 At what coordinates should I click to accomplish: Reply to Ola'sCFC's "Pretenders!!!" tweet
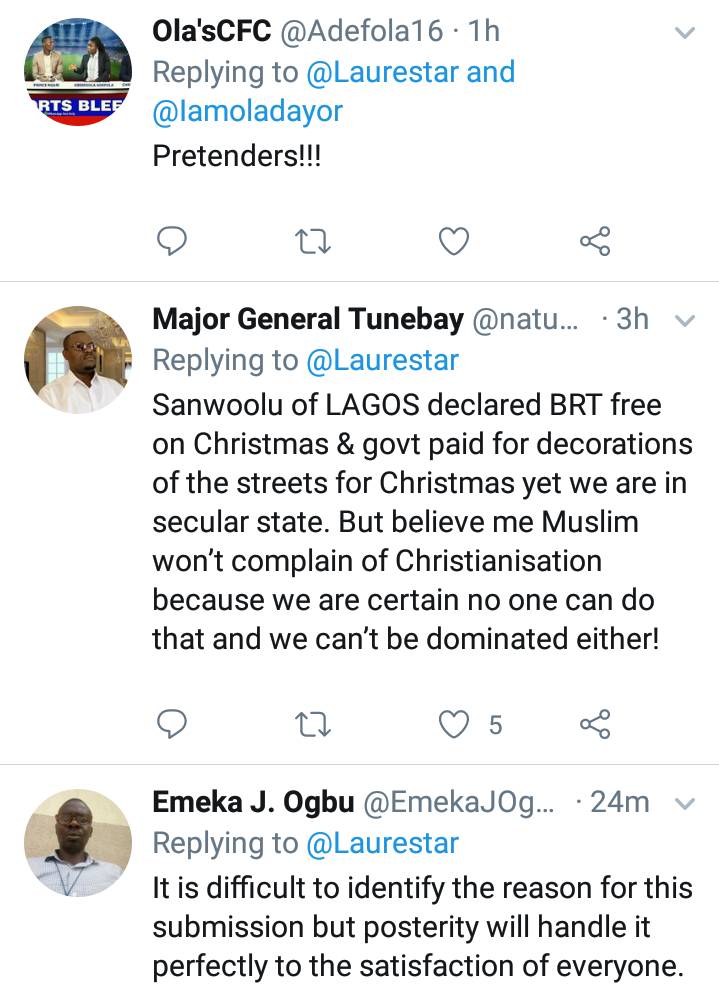click(173, 241)
